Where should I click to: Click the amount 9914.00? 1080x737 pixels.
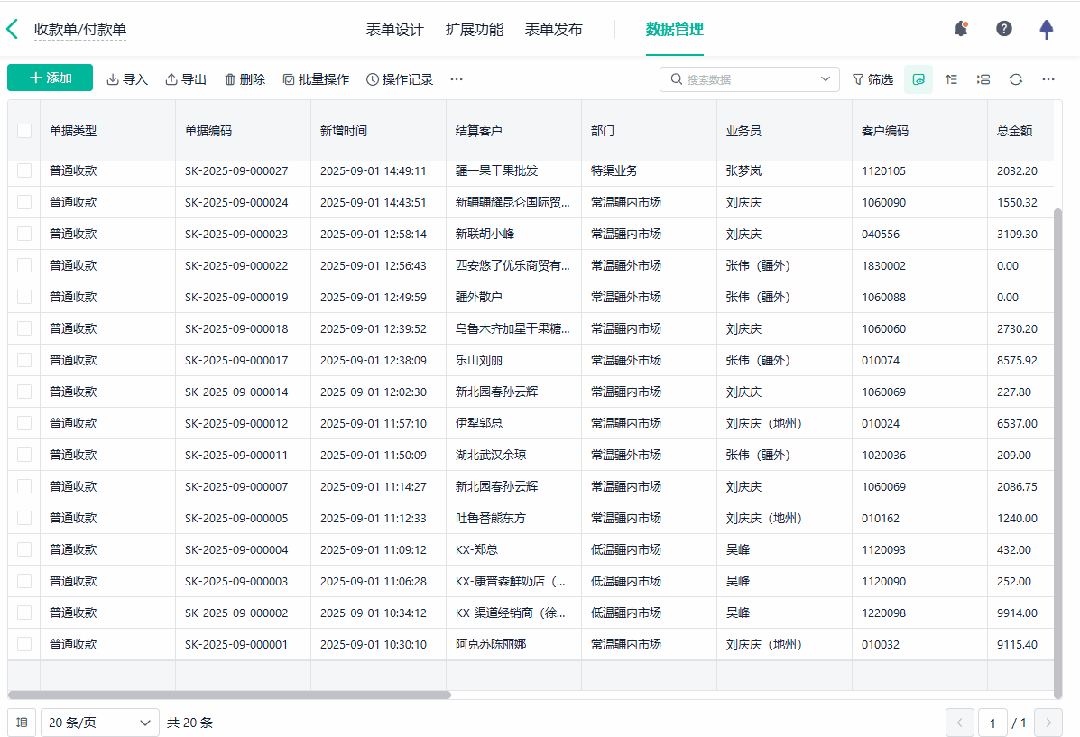click(x=1017, y=613)
